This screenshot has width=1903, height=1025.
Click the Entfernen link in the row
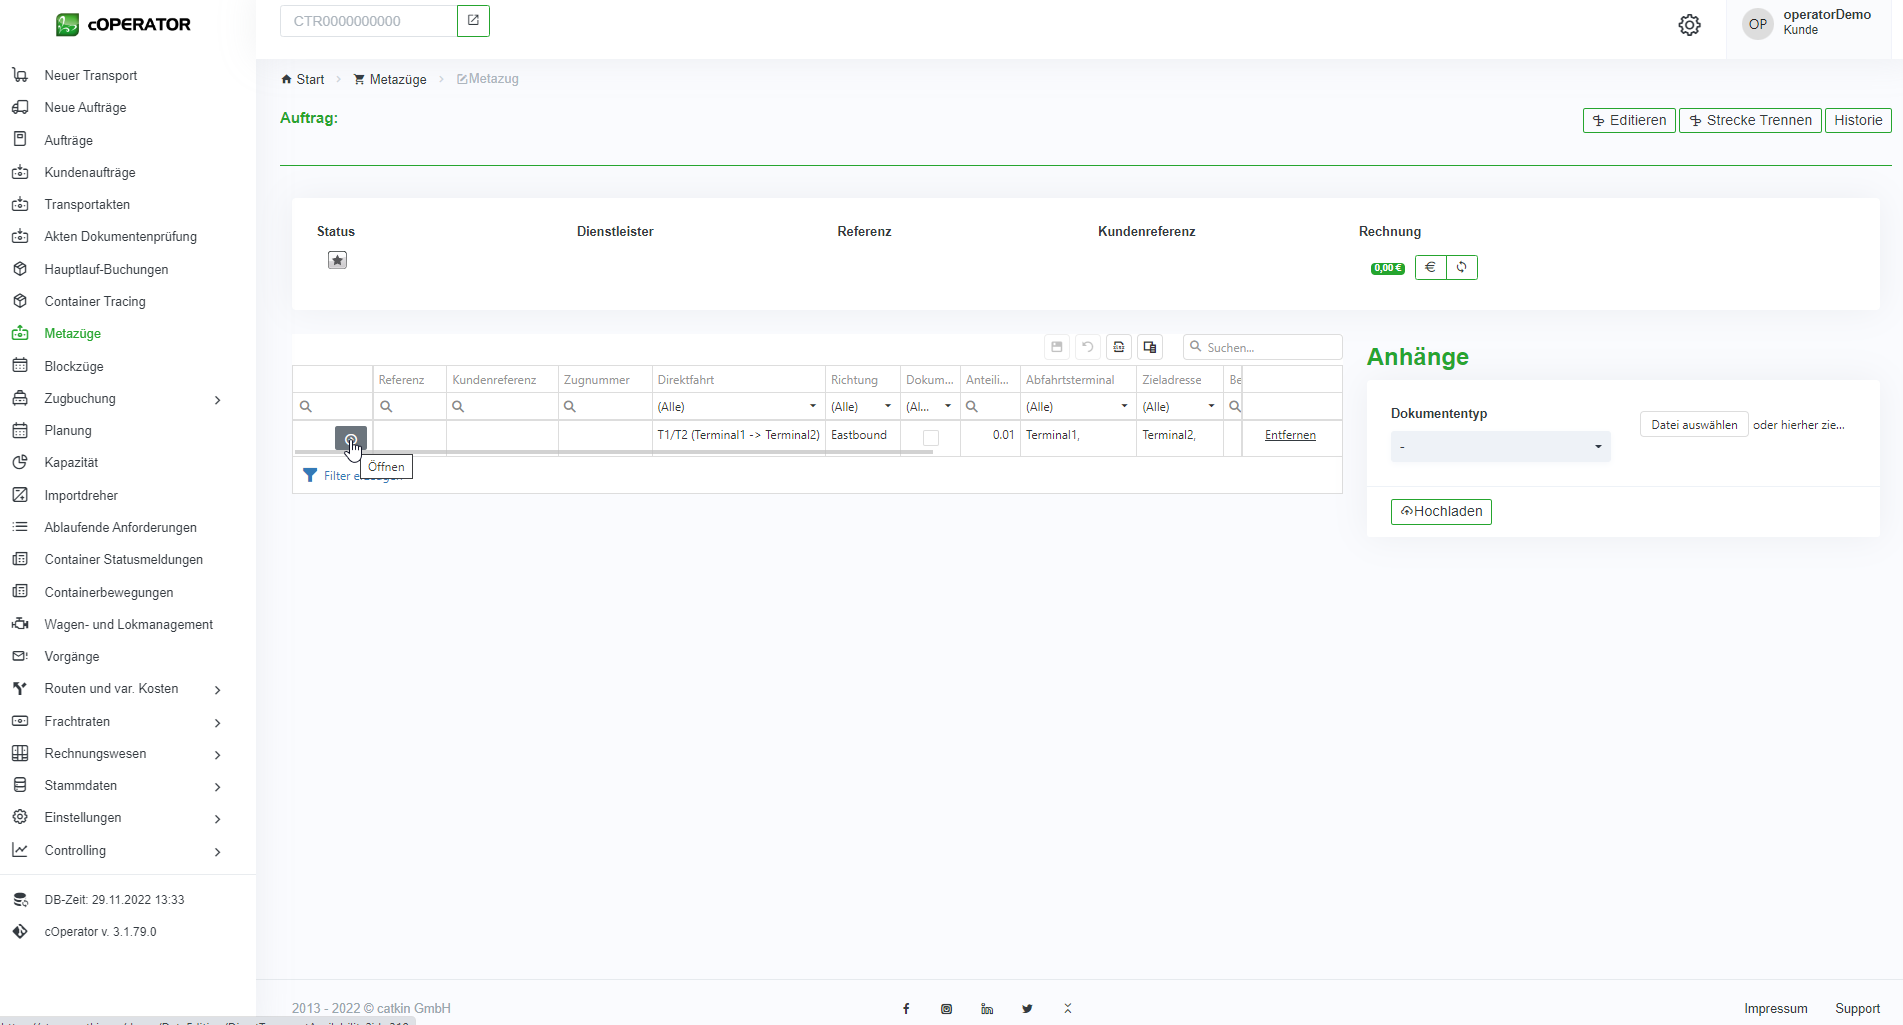1290,435
